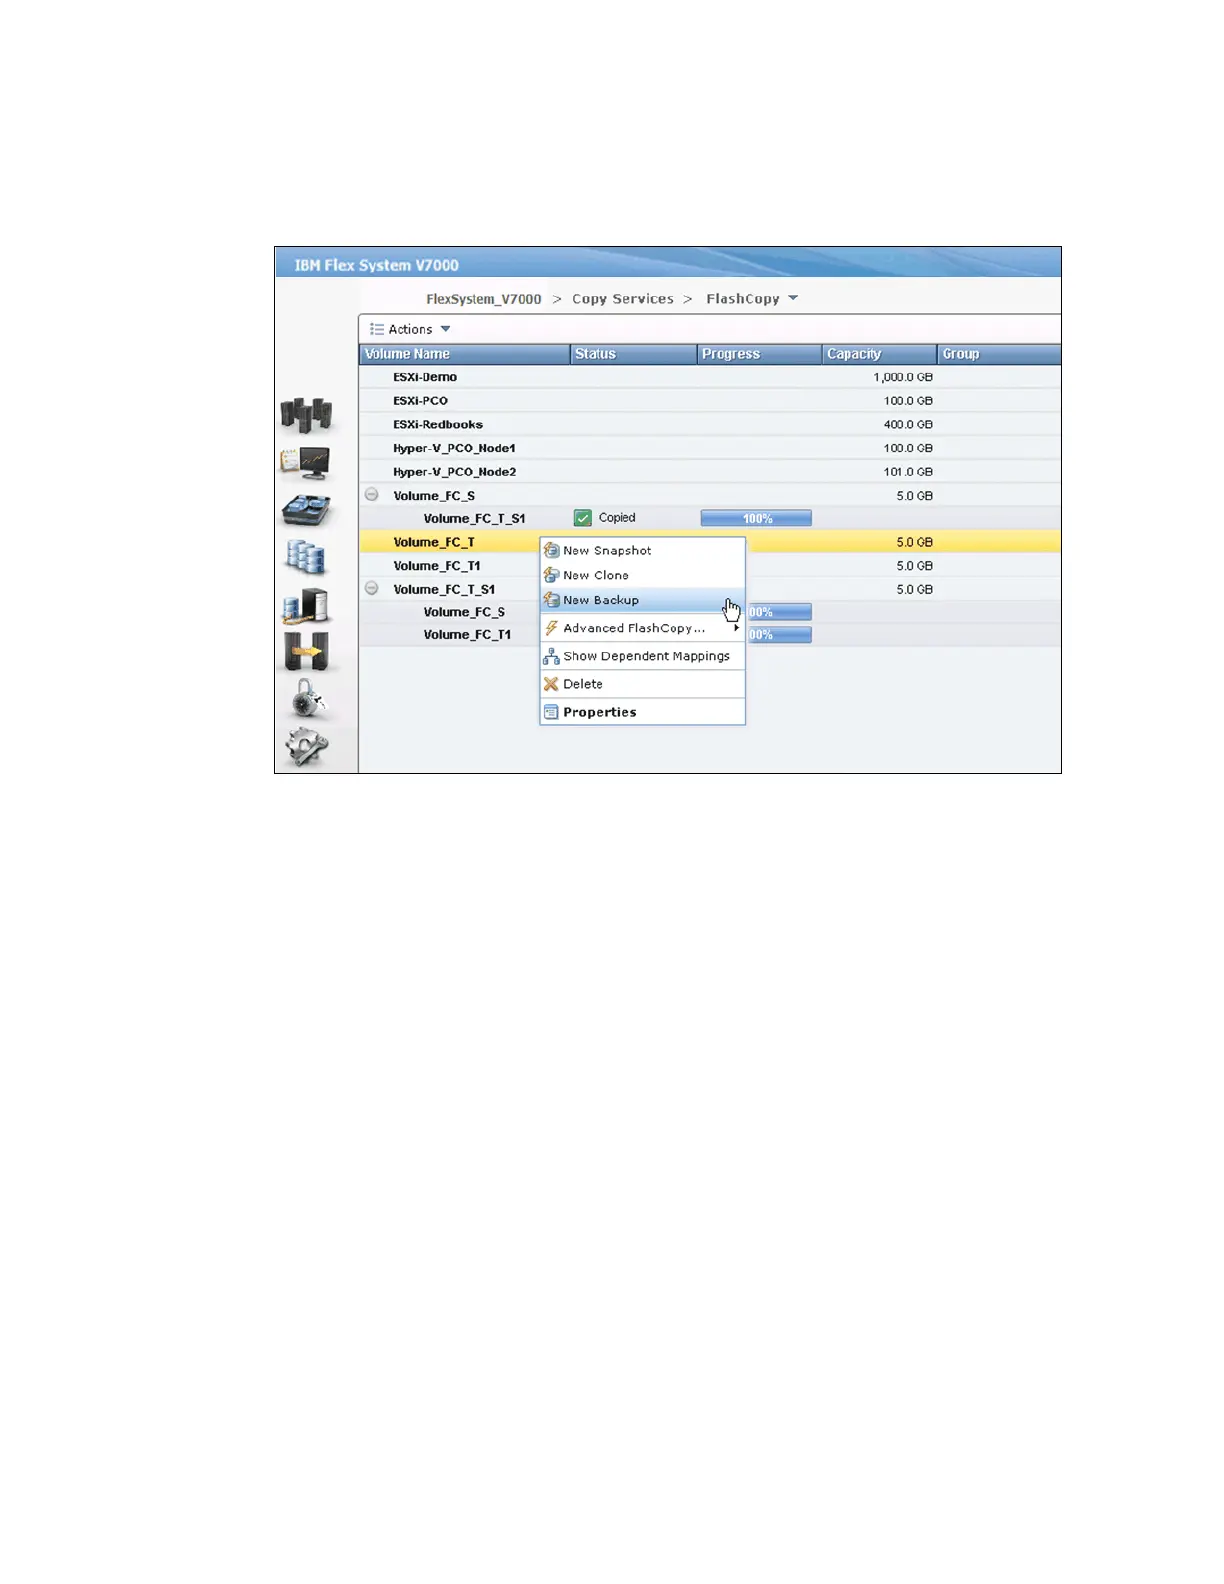Screen dimensions: 1224x1584
Task: Click the IBM Flex System V7000 title
Action: point(376,265)
